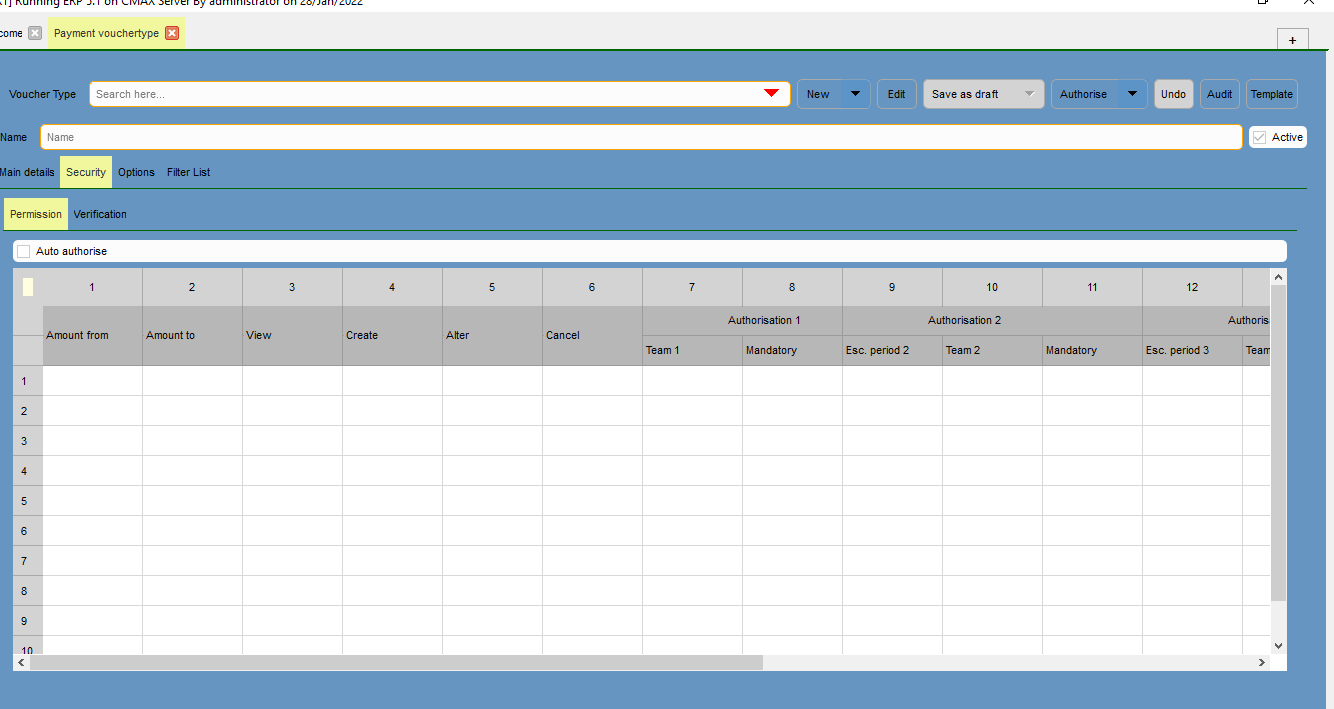Open the Voucher Type search dropdown arrow
Image resolution: width=1334 pixels, height=709 pixels.
tap(771, 94)
